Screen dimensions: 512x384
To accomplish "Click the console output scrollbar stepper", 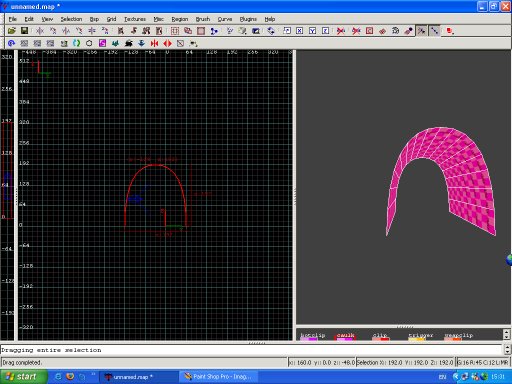I will [507, 349].
